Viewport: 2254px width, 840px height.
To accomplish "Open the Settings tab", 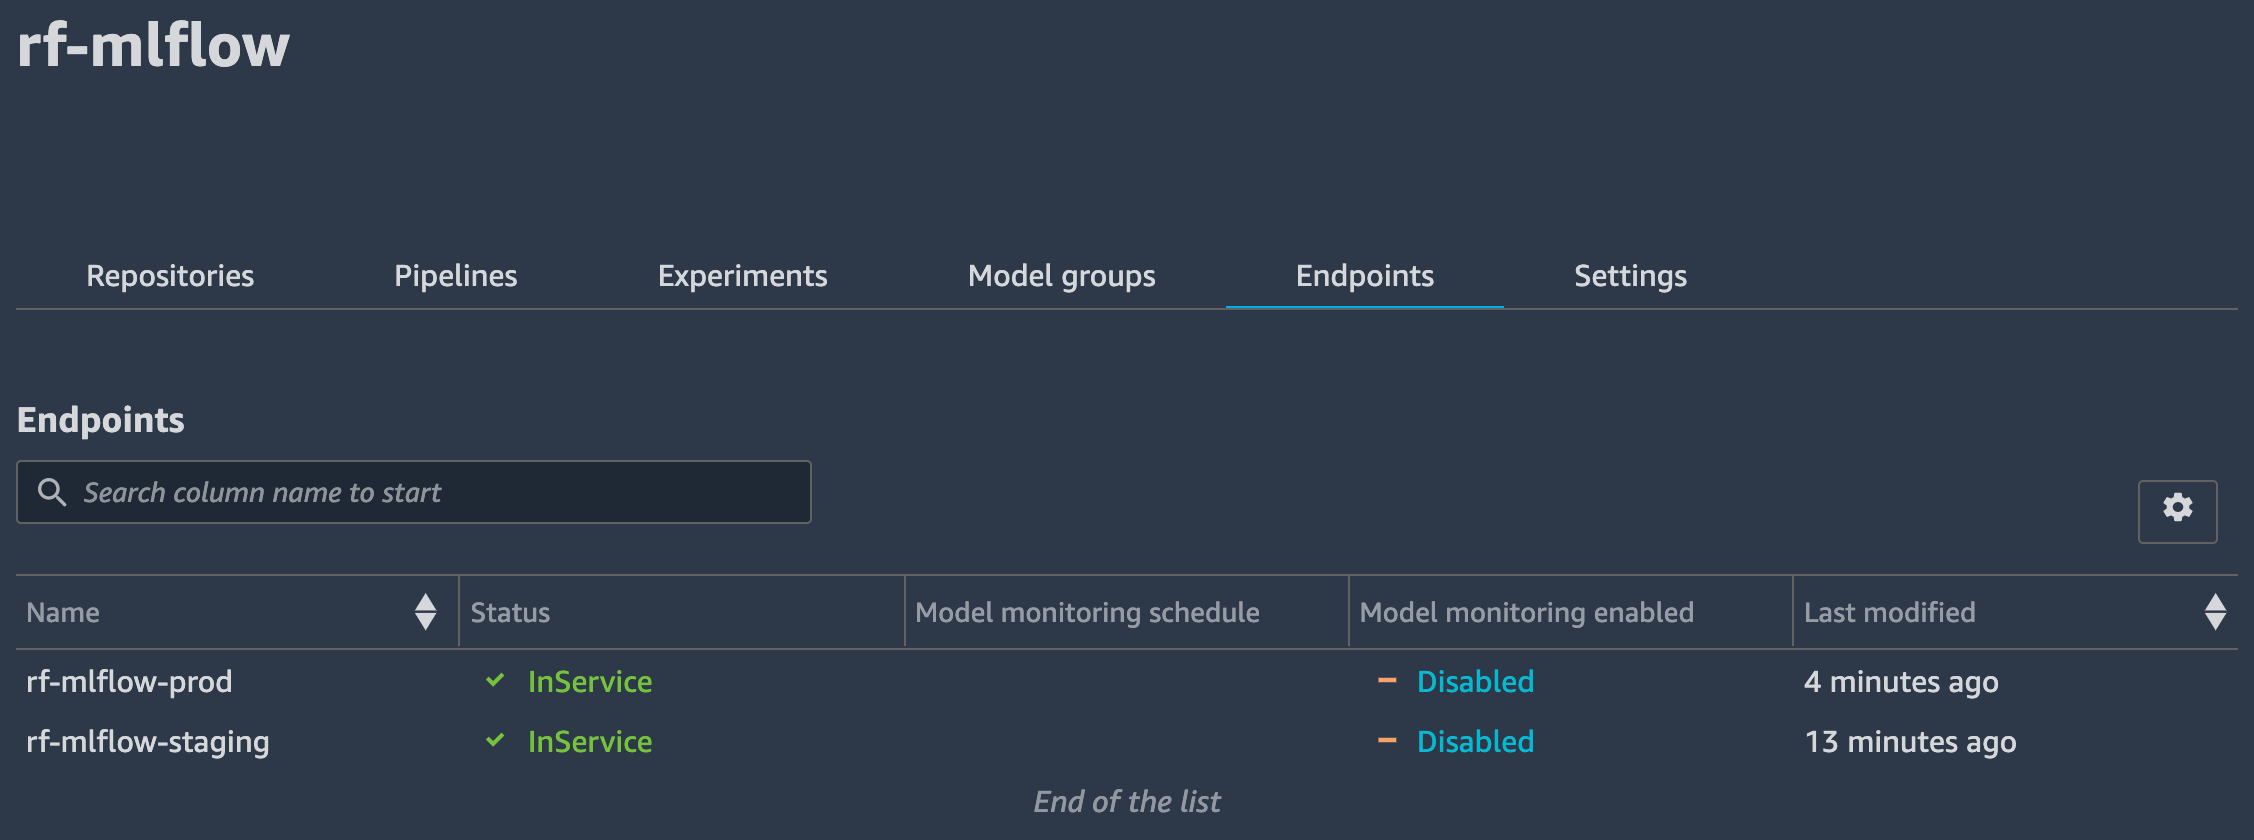I will (1630, 276).
